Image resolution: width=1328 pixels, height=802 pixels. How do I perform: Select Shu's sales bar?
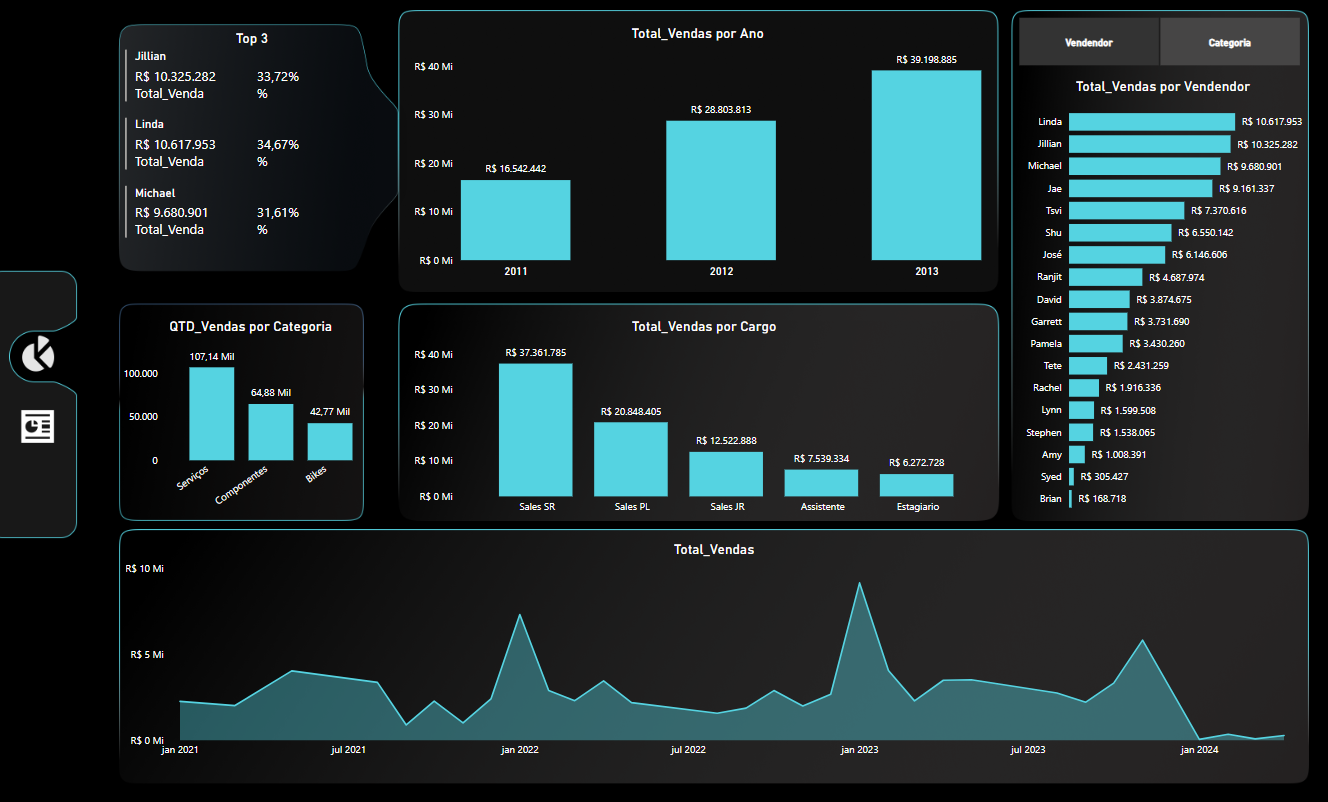[x=1120, y=232]
